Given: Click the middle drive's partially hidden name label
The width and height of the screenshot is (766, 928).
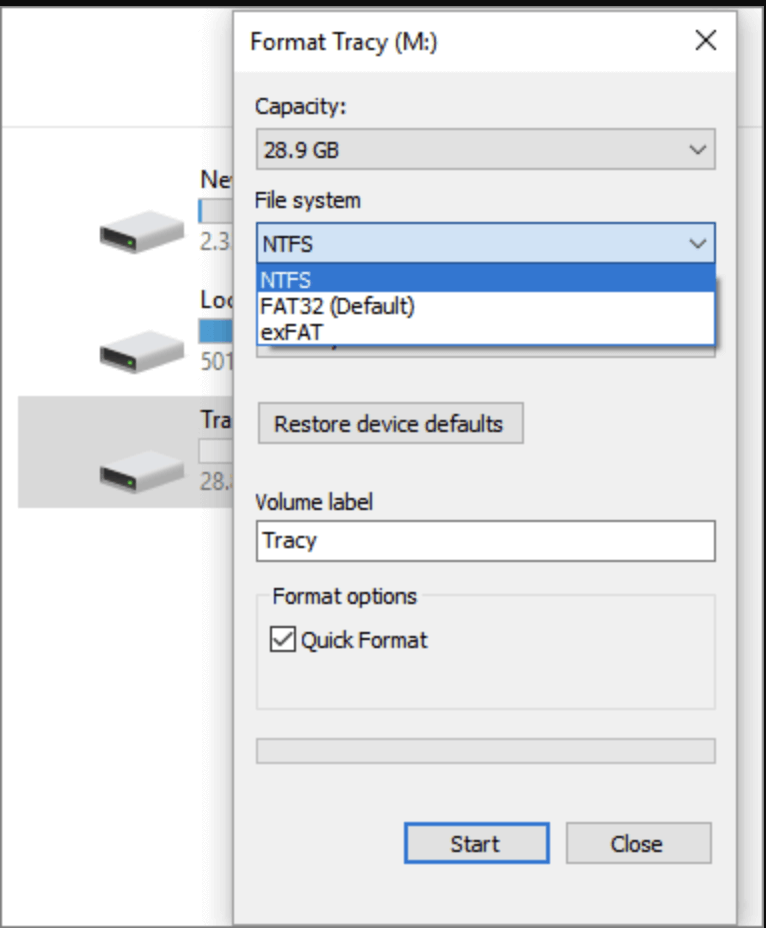Looking at the screenshot, I should tap(217, 300).
